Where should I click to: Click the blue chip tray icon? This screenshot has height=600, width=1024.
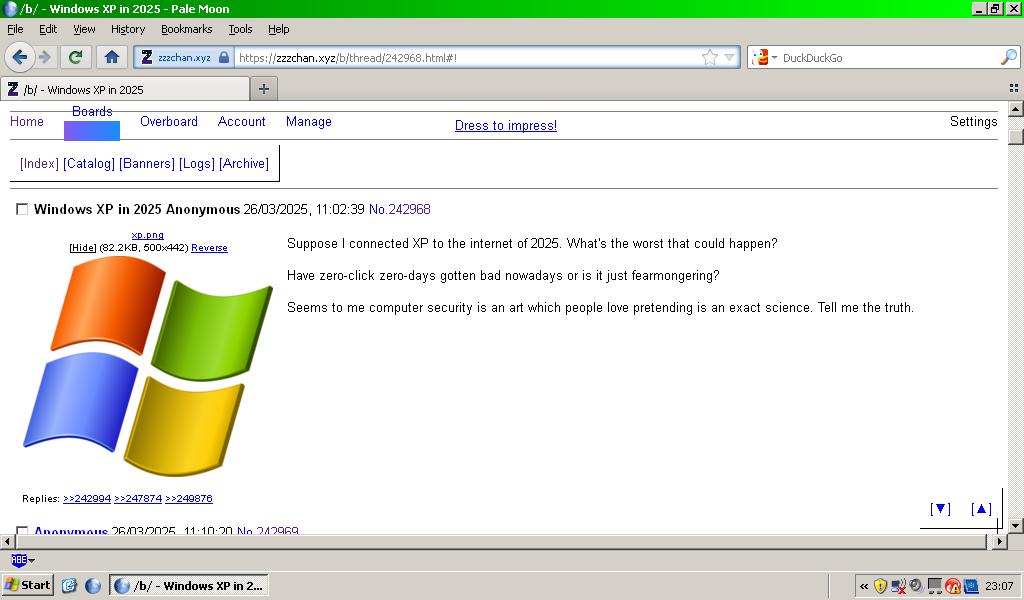point(971,586)
